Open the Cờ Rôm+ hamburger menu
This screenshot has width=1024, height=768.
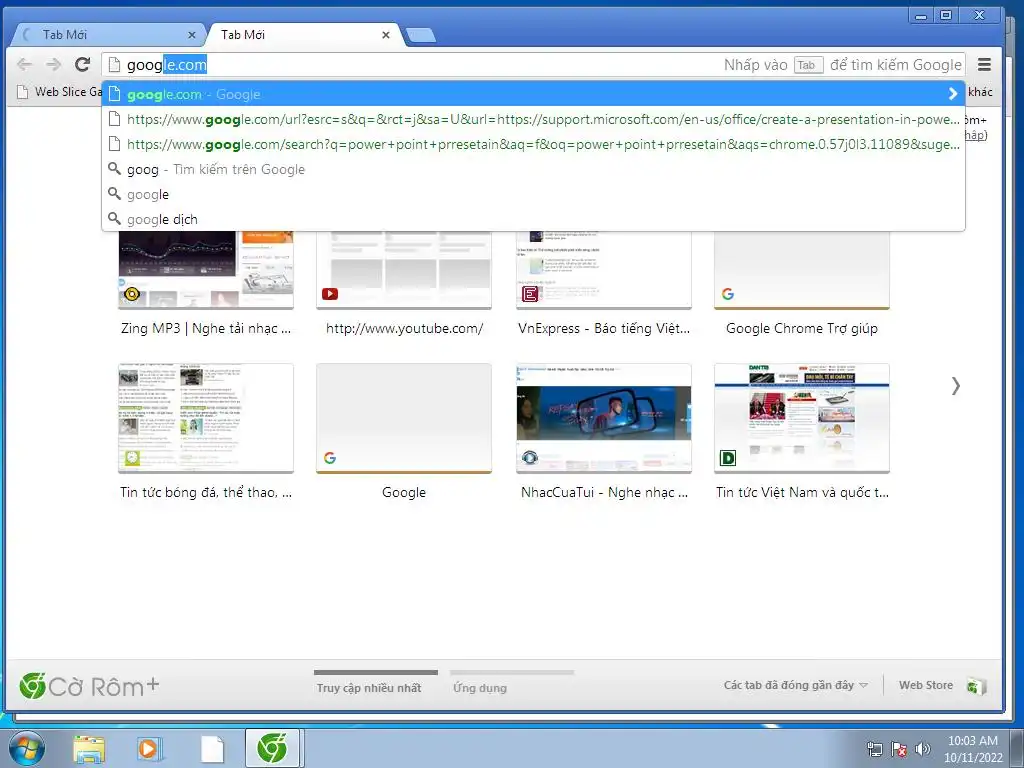984,65
